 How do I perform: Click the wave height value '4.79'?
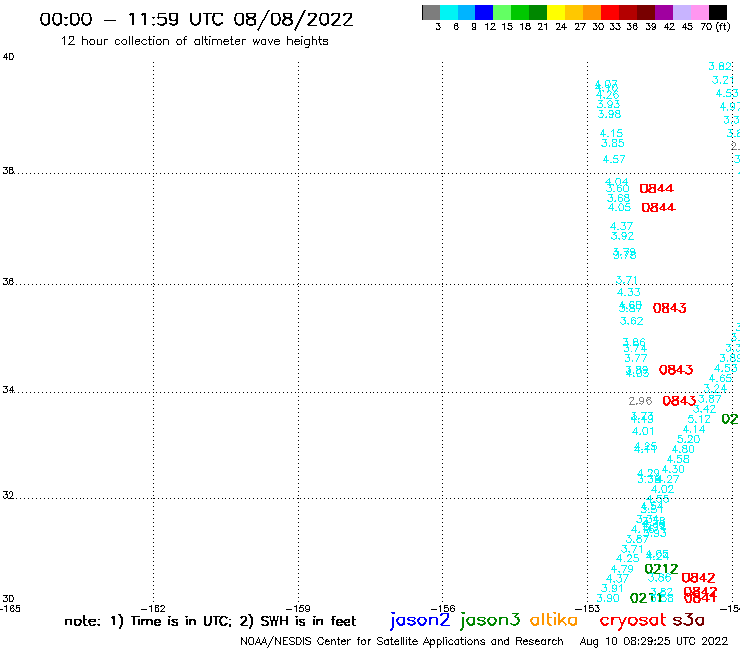[x=622, y=569]
